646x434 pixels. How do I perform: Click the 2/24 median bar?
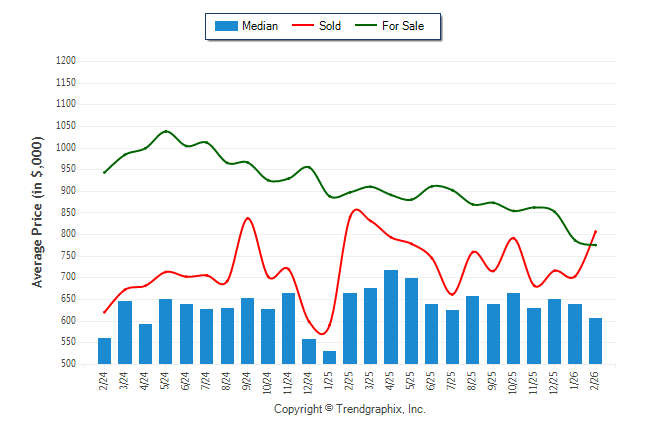[x=105, y=351]
